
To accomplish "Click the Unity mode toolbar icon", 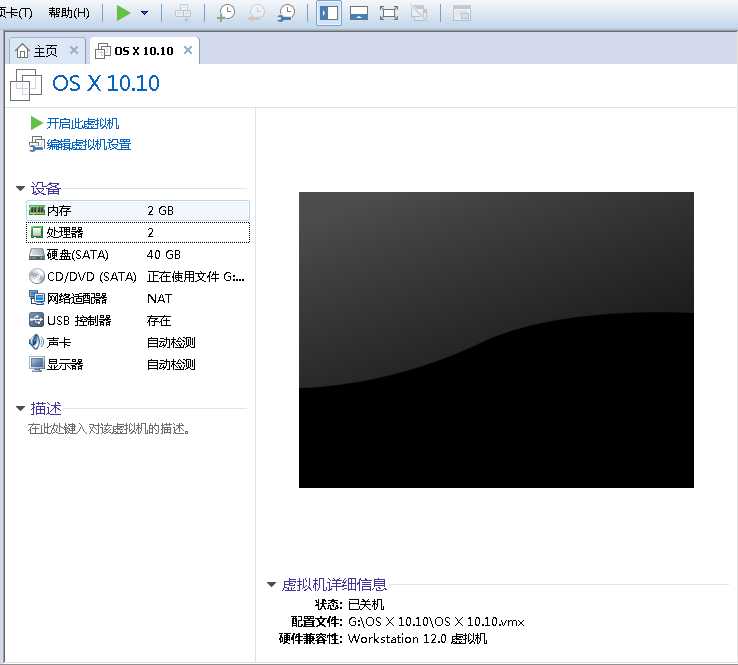I will click(x=419, y=13).
